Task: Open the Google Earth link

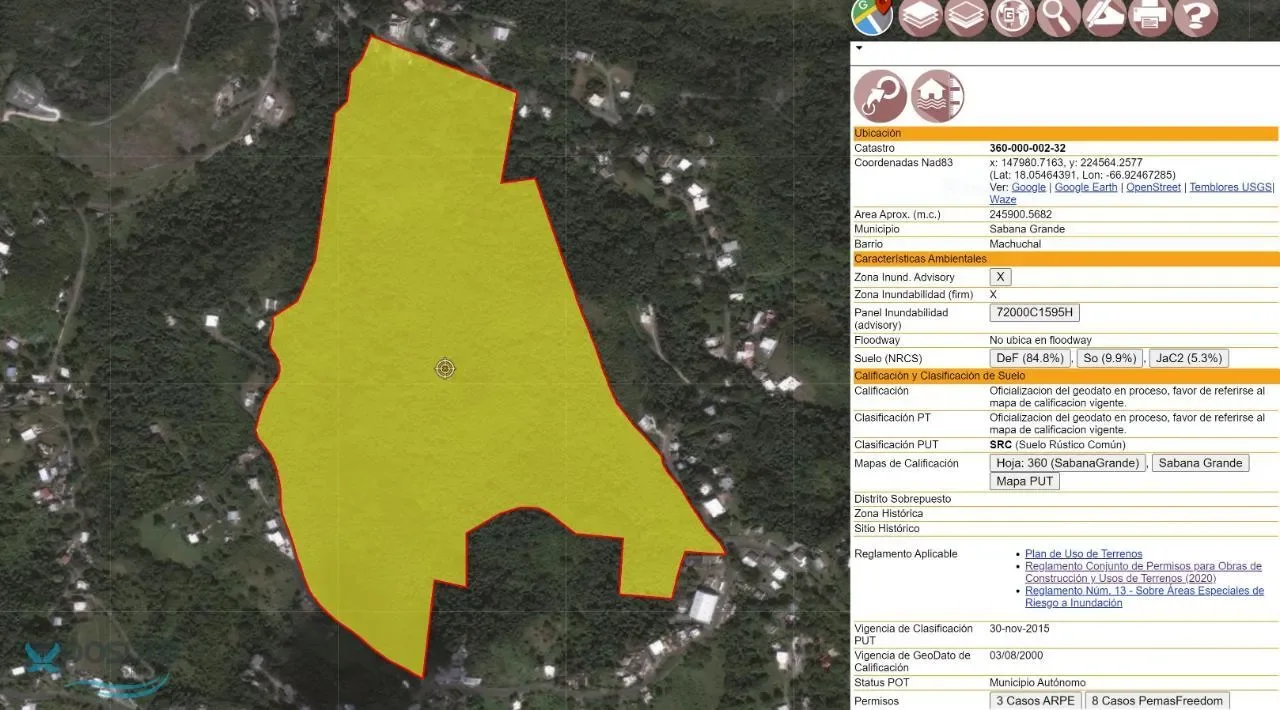Action: click(x=1086, y=187)
